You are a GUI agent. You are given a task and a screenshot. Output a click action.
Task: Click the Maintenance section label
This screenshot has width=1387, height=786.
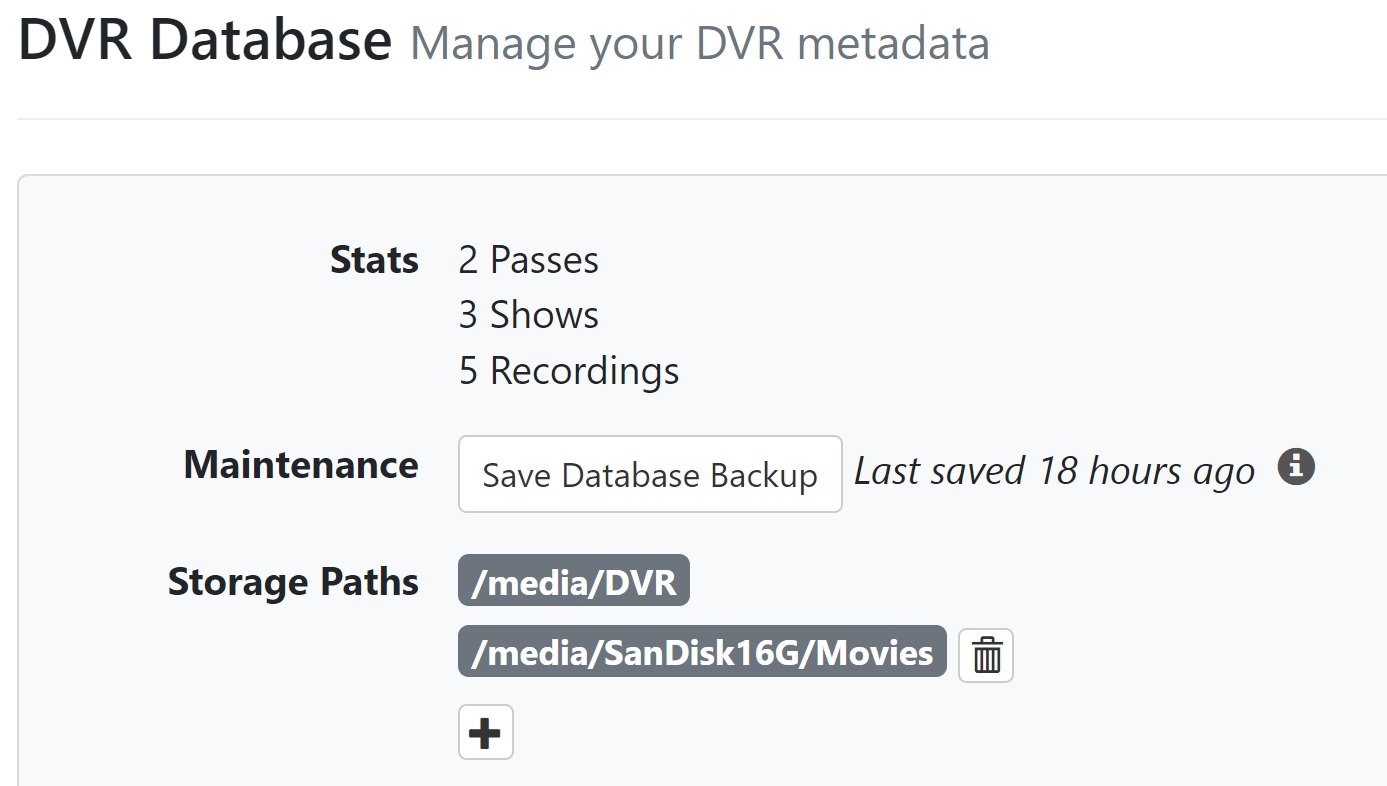tap(301, 465)
